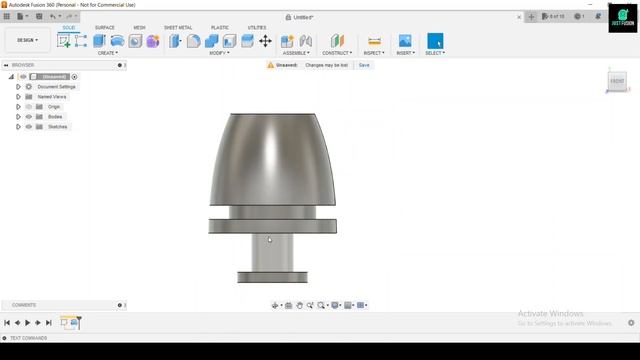The height and width of the screenshot is (360, 640).
Task: Close the Untitled document tab
Action: point(519,17)
